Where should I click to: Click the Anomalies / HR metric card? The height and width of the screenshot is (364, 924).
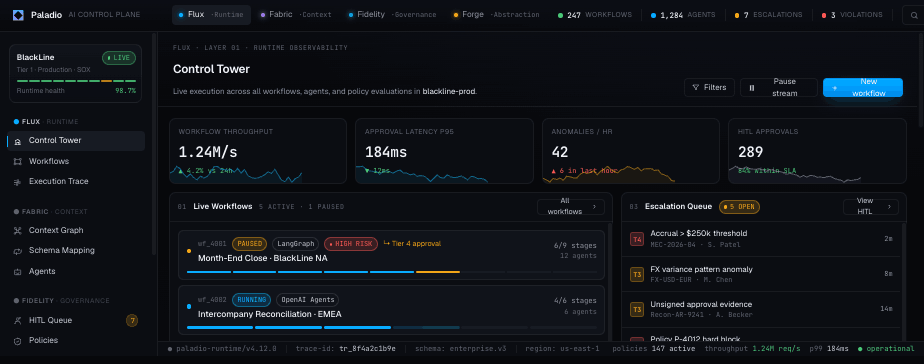pos(631,151)
